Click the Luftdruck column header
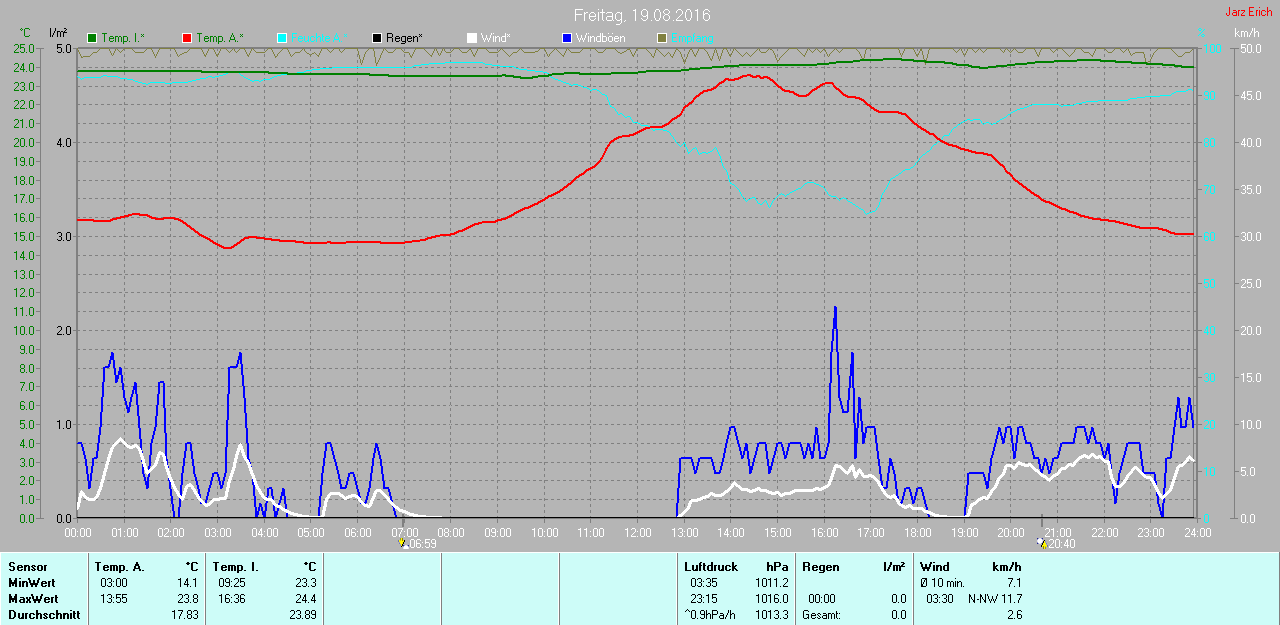Image resolution: width=1280 pixels, height=625 pixels. [711, 567]
